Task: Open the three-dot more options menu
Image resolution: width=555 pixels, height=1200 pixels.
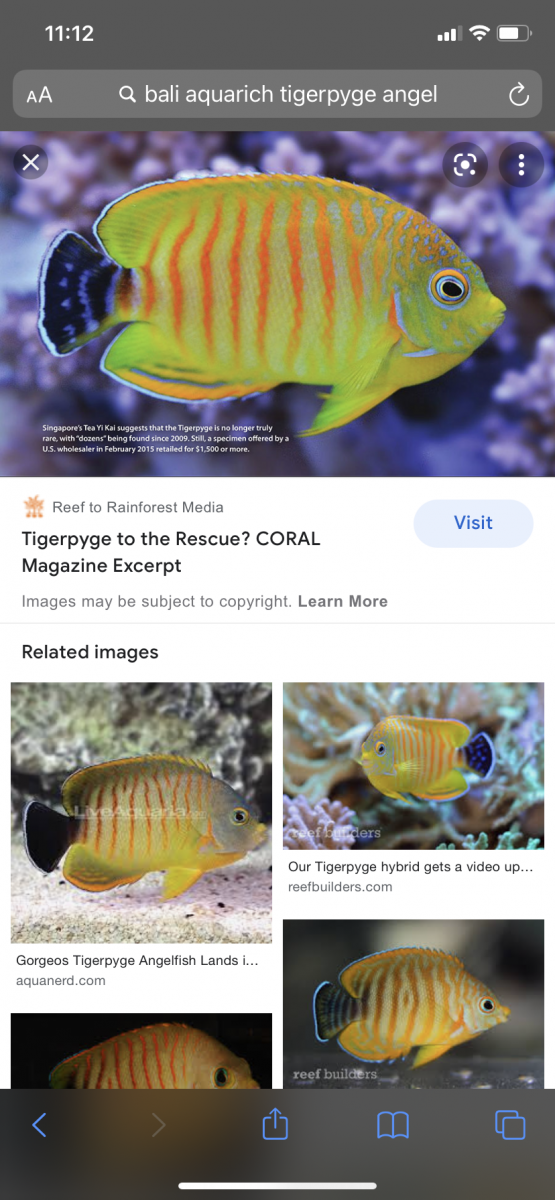Action: pyautogui.click(x=521, y=165)
